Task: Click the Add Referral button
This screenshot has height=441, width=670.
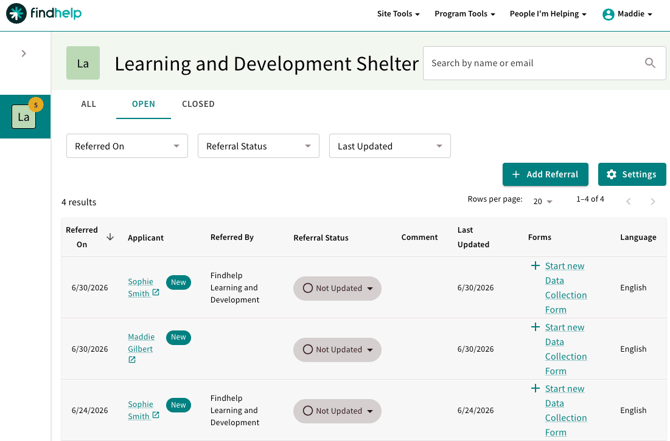Action: click(545, 174)
